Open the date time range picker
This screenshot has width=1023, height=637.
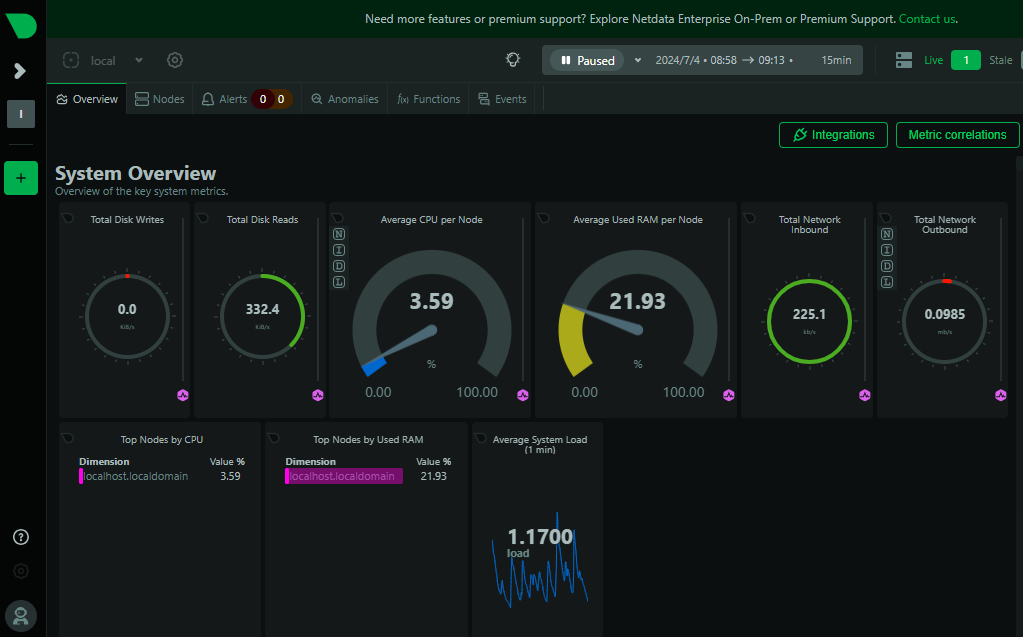[724, 60]
